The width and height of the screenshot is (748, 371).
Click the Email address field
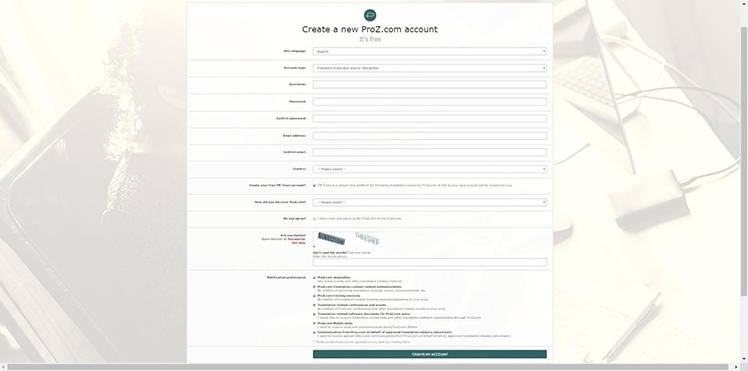coord(429,136)
